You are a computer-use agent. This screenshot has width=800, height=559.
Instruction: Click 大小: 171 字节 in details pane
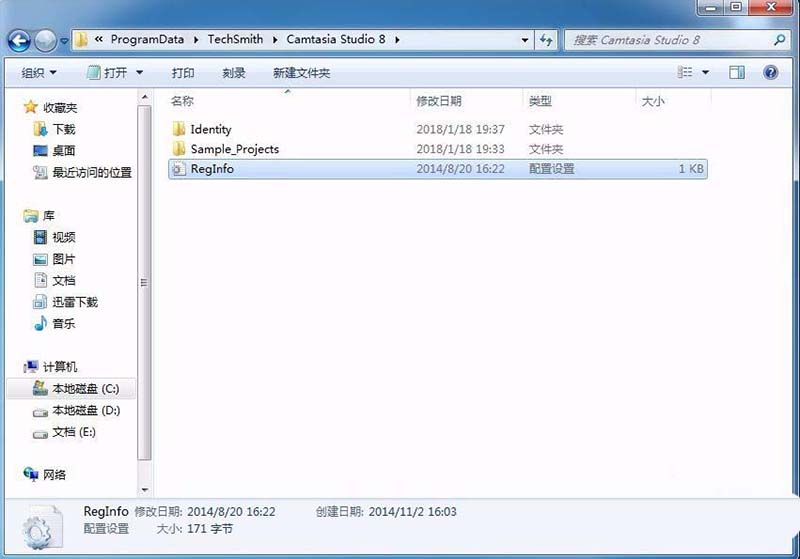pos(194,529)
